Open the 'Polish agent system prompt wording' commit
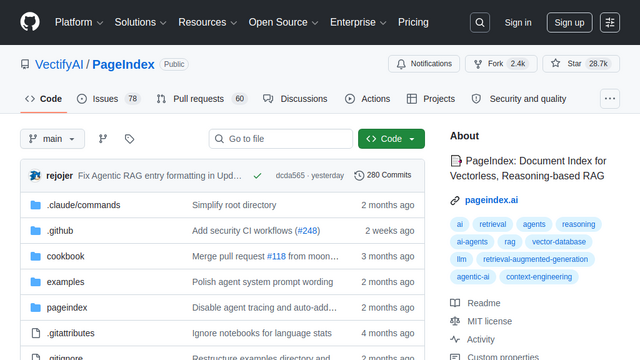 tap(262, 282)
